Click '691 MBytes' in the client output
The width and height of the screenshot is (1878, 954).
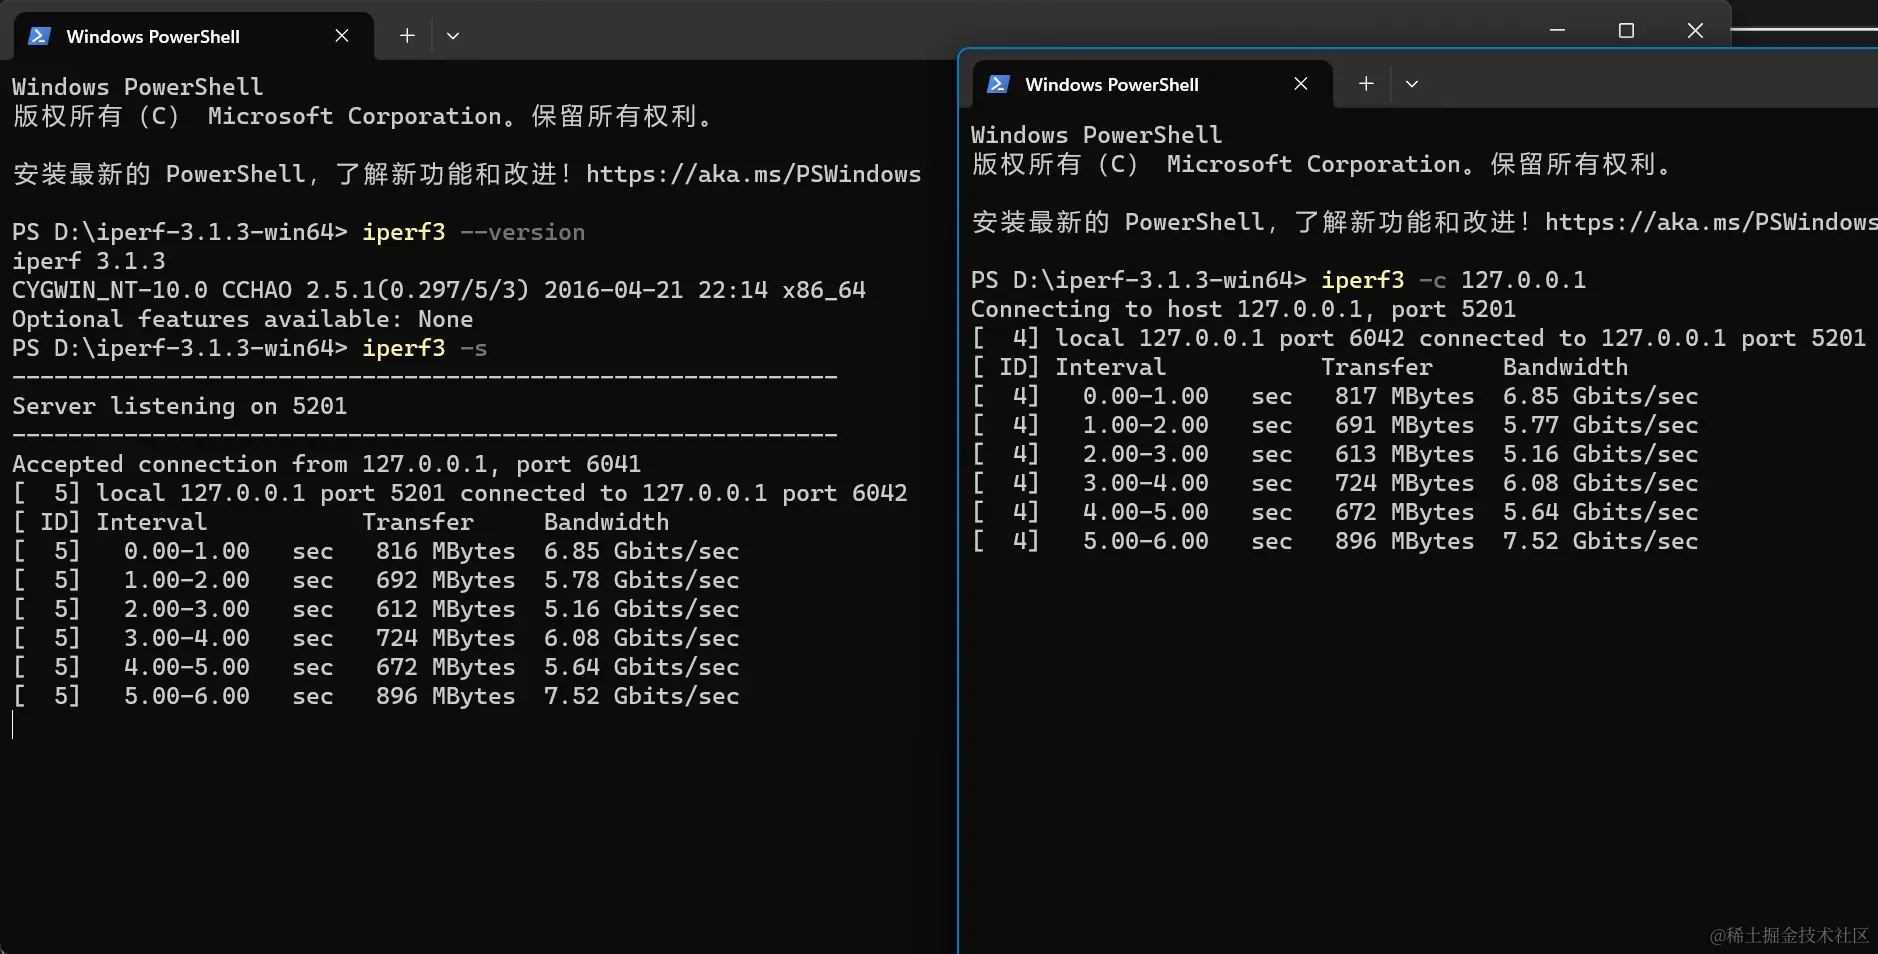tap(1404, 425)
